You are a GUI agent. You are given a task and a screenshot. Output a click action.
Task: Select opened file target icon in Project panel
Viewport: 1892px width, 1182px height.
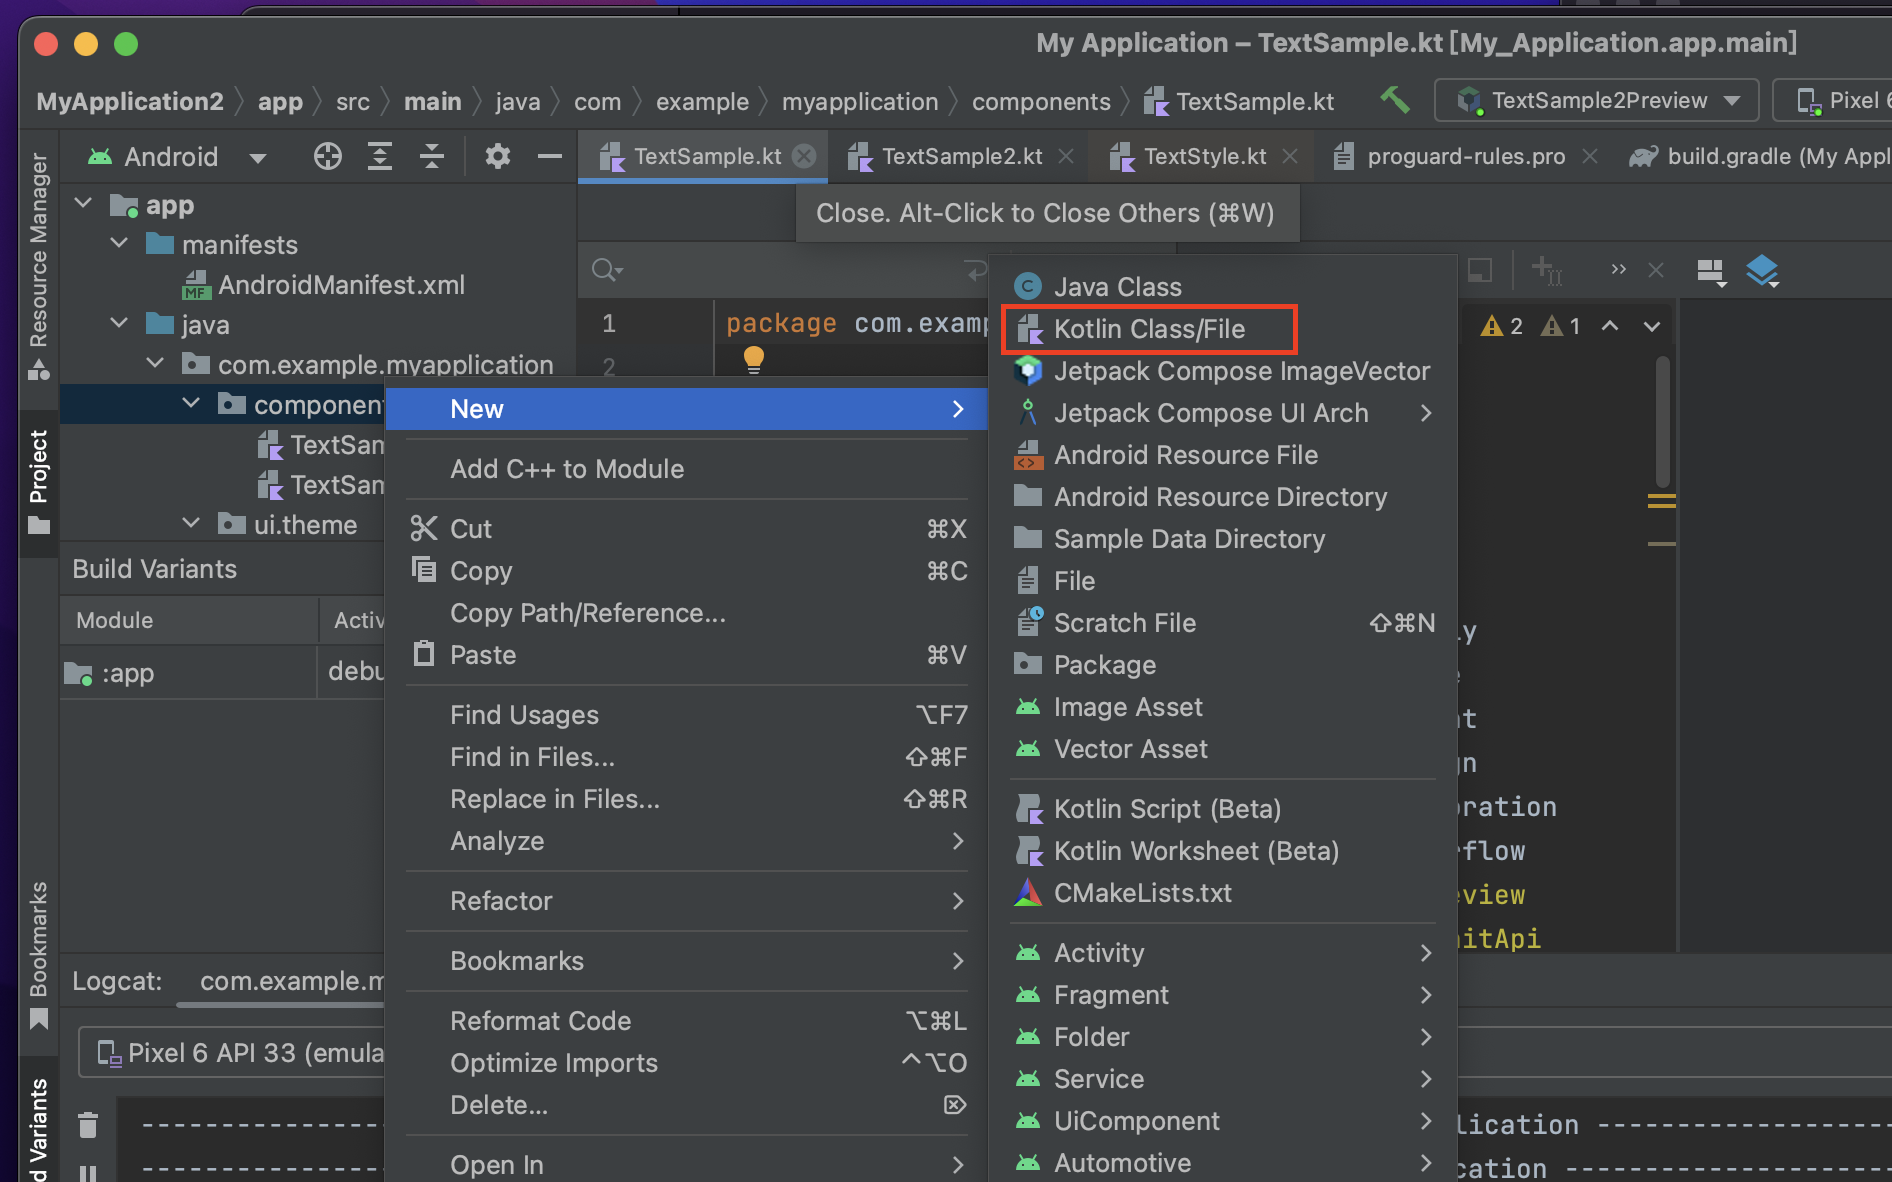(328, 156)
